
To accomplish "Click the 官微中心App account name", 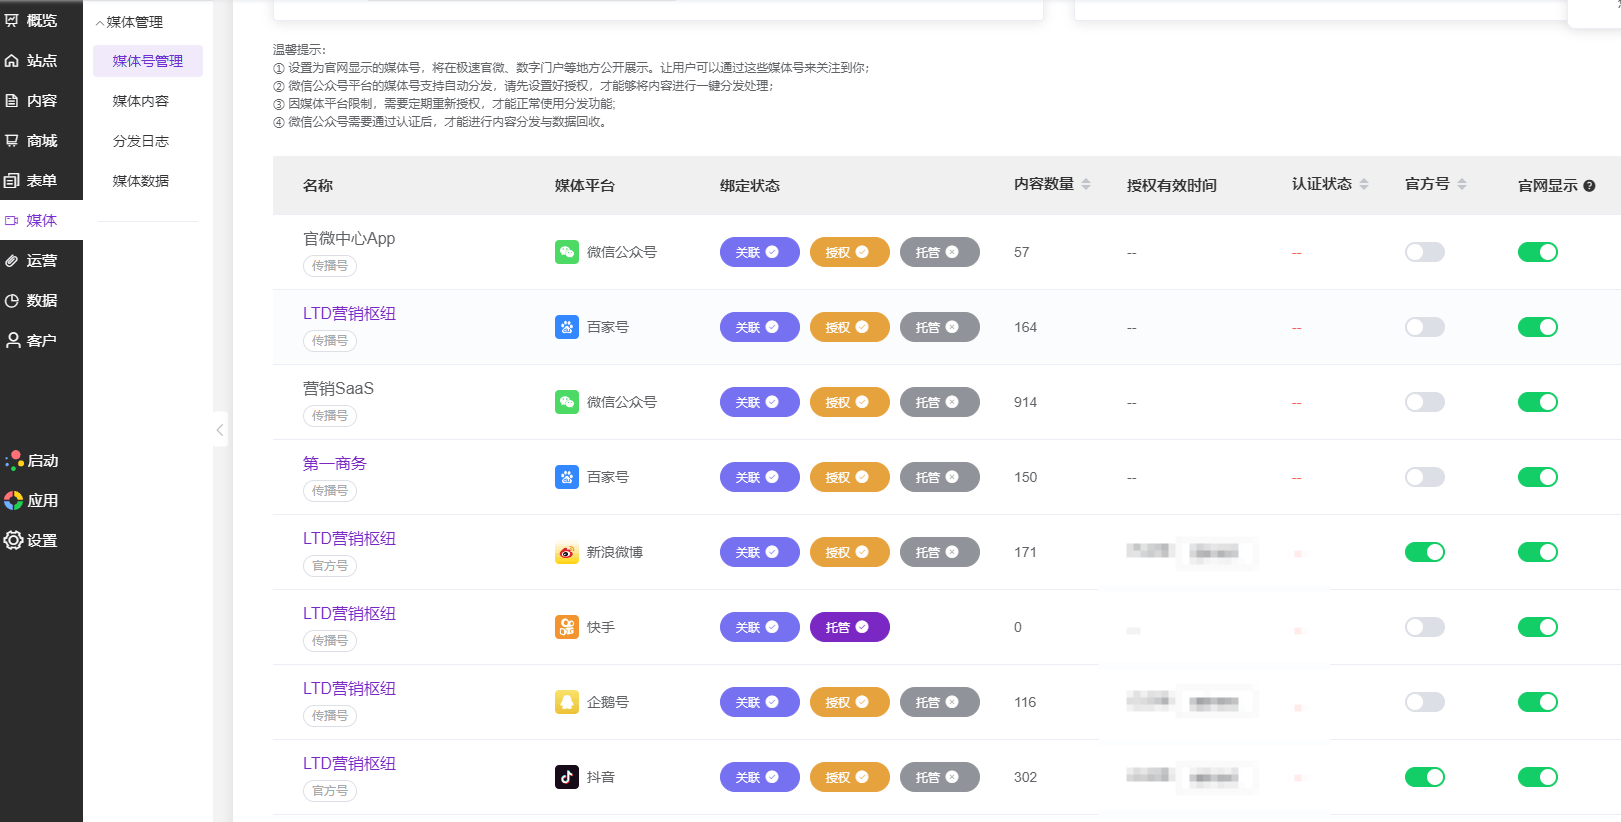I will 349,239.
